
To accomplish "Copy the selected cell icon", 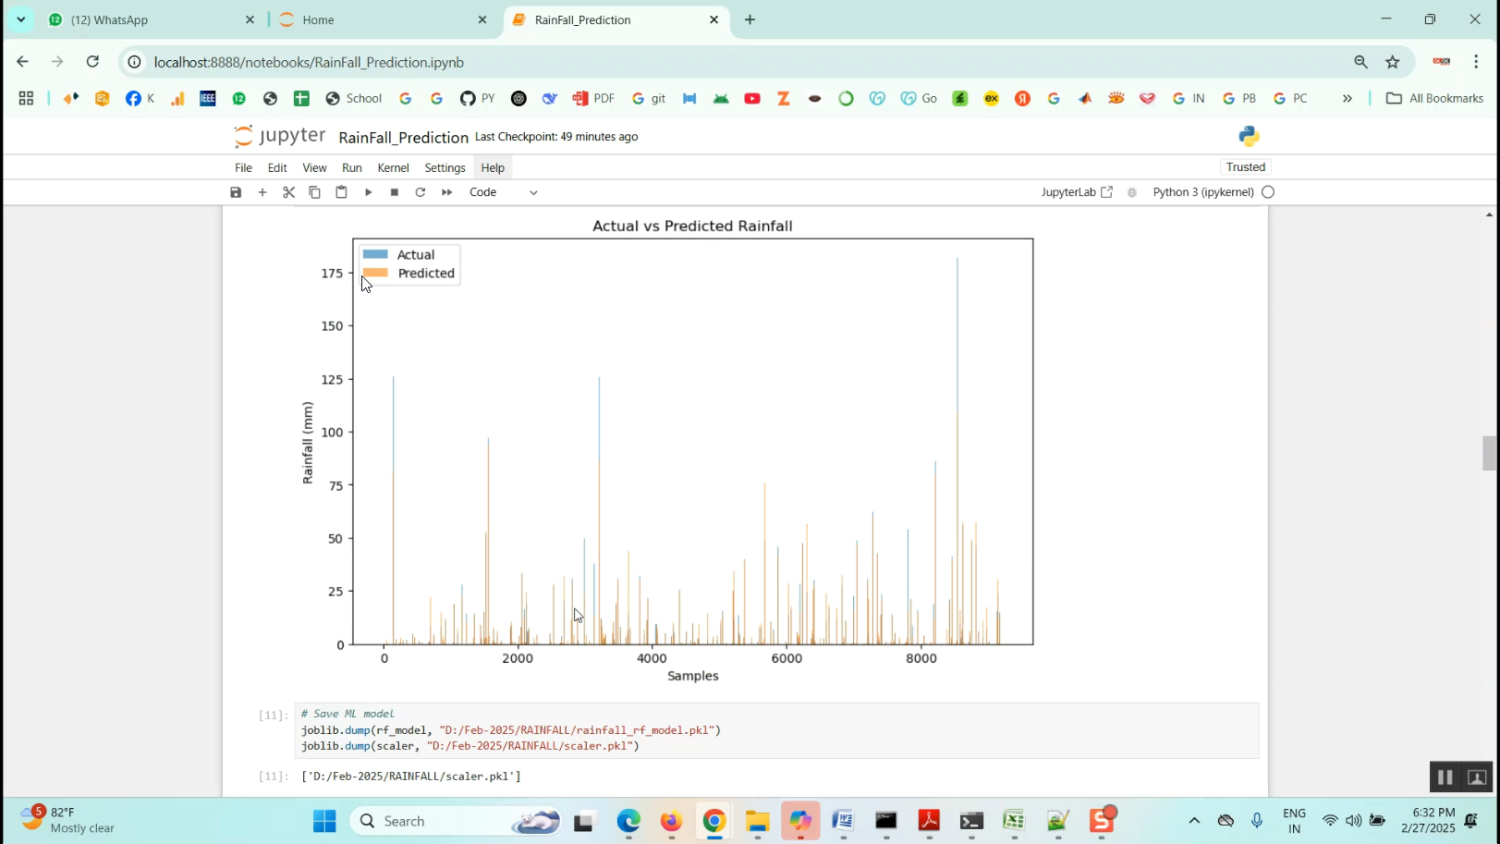I will click(x=315, y=192).
